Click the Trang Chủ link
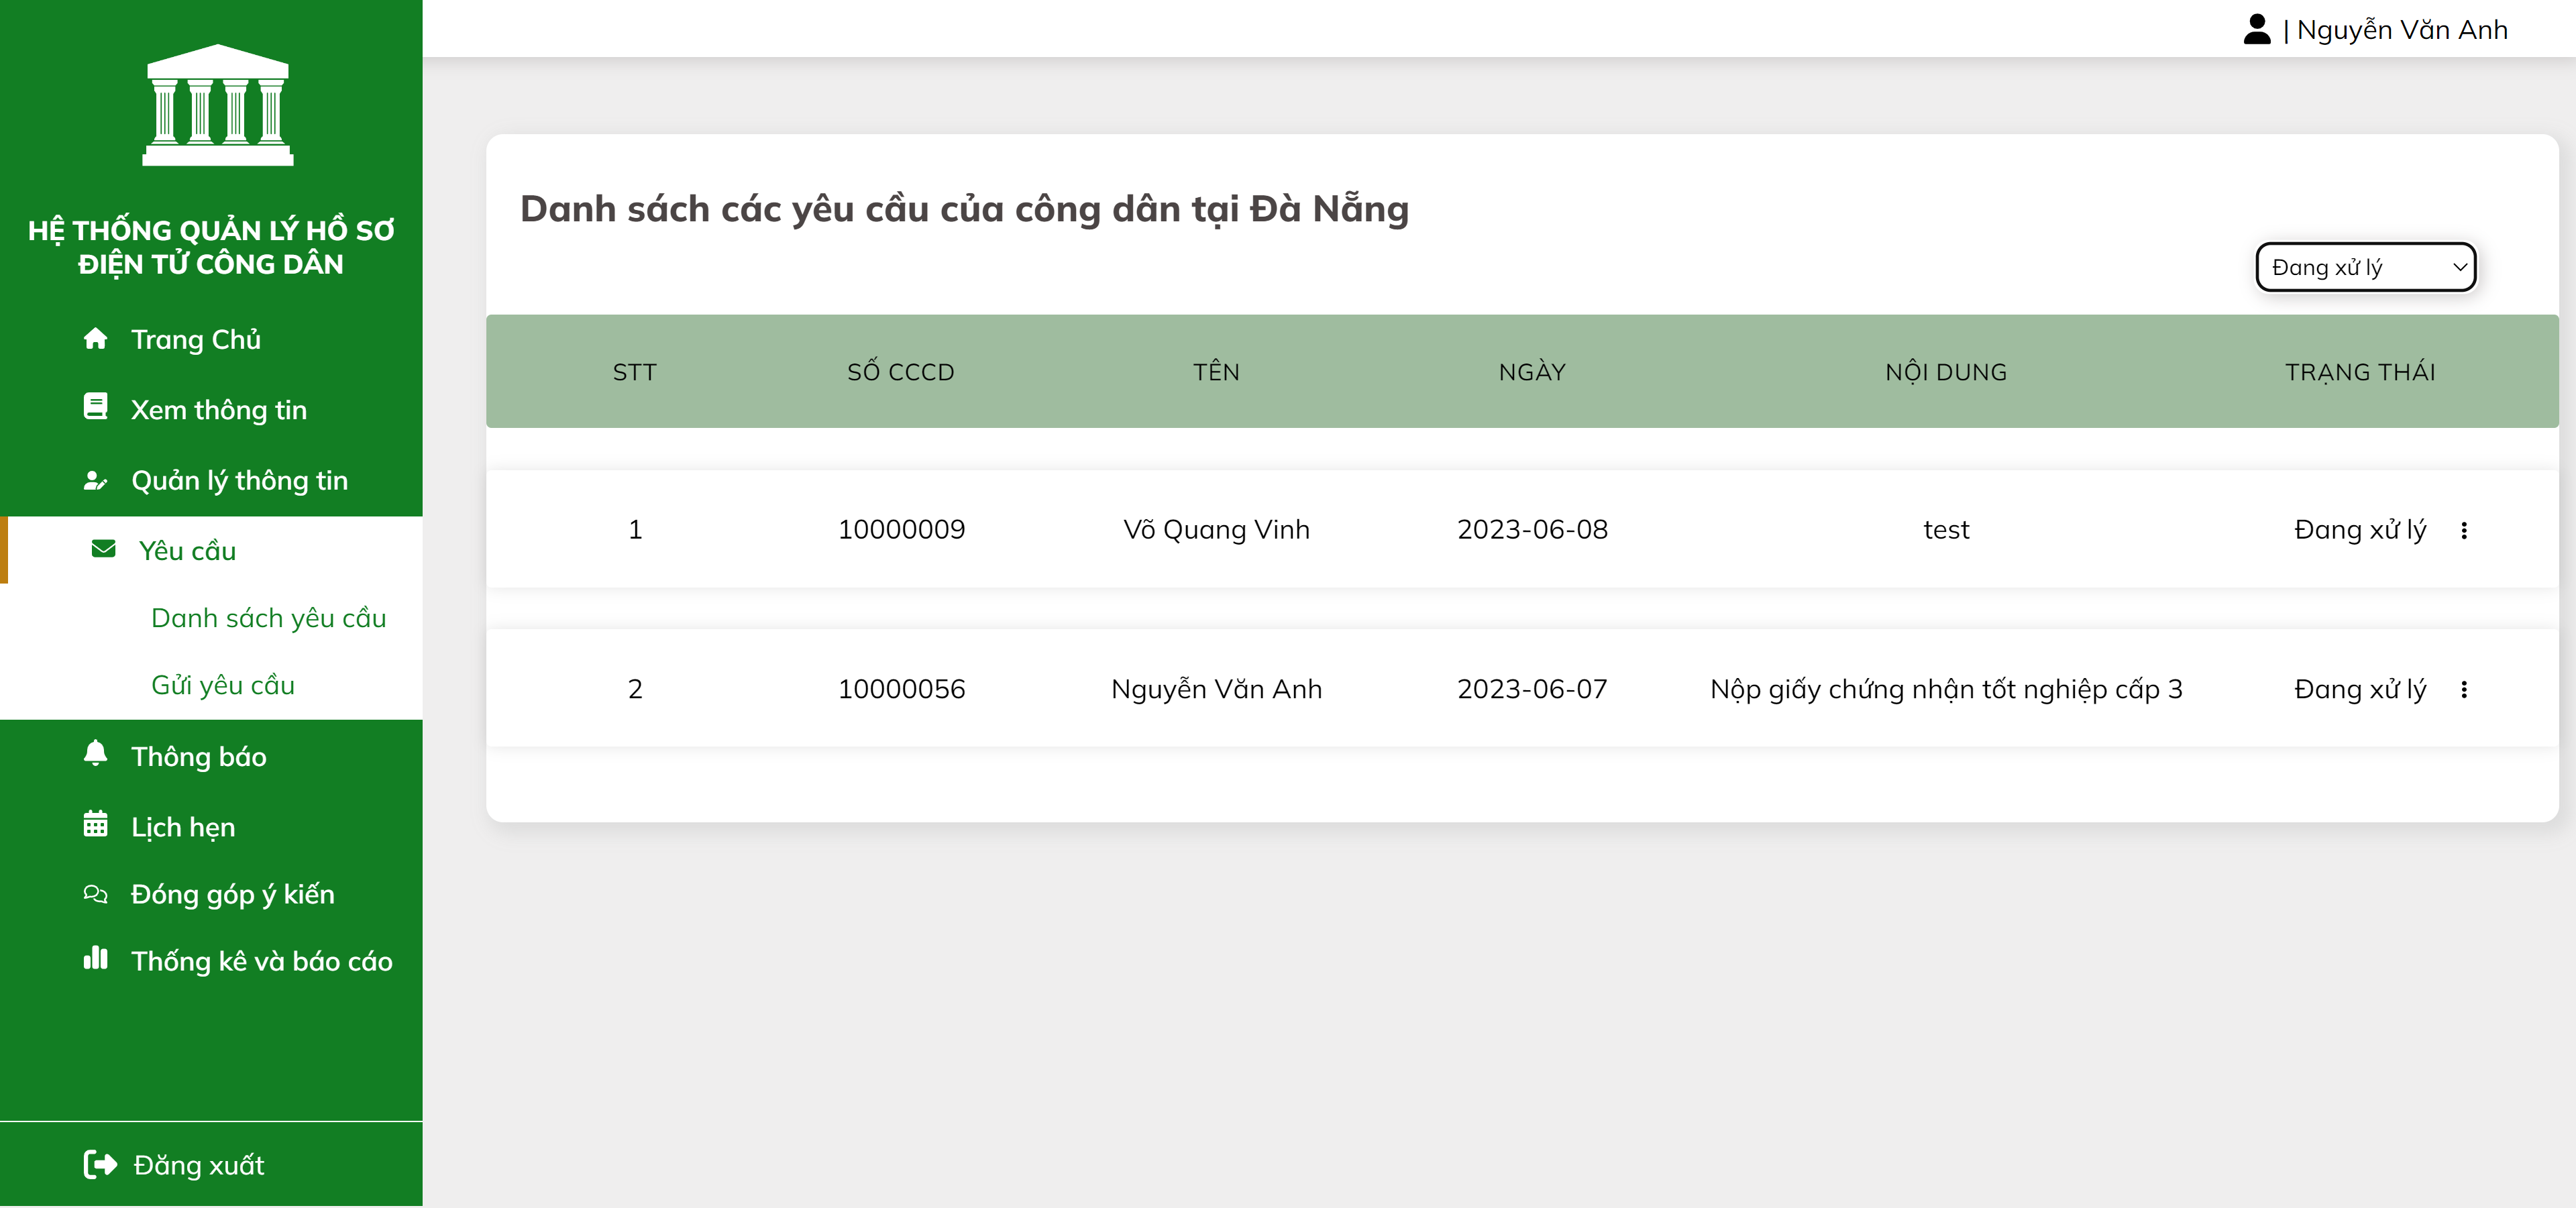The image size is (2576, 1208). 195,338
